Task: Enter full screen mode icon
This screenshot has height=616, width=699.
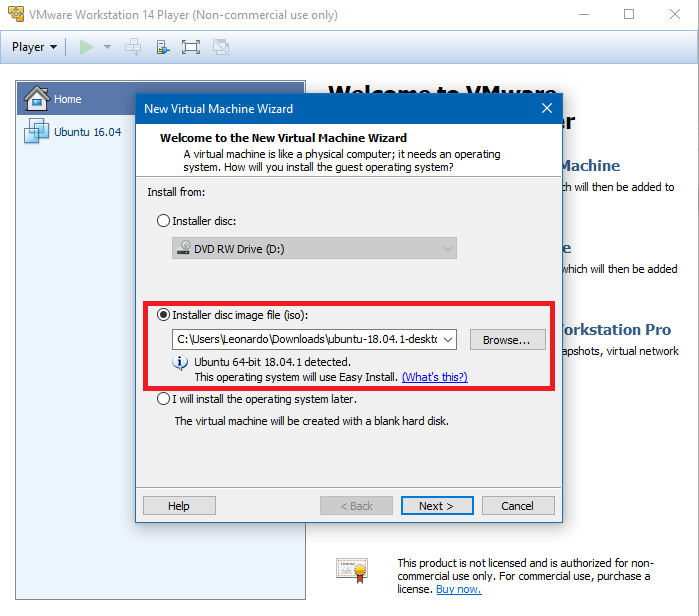Action: (x=191, y=47)
